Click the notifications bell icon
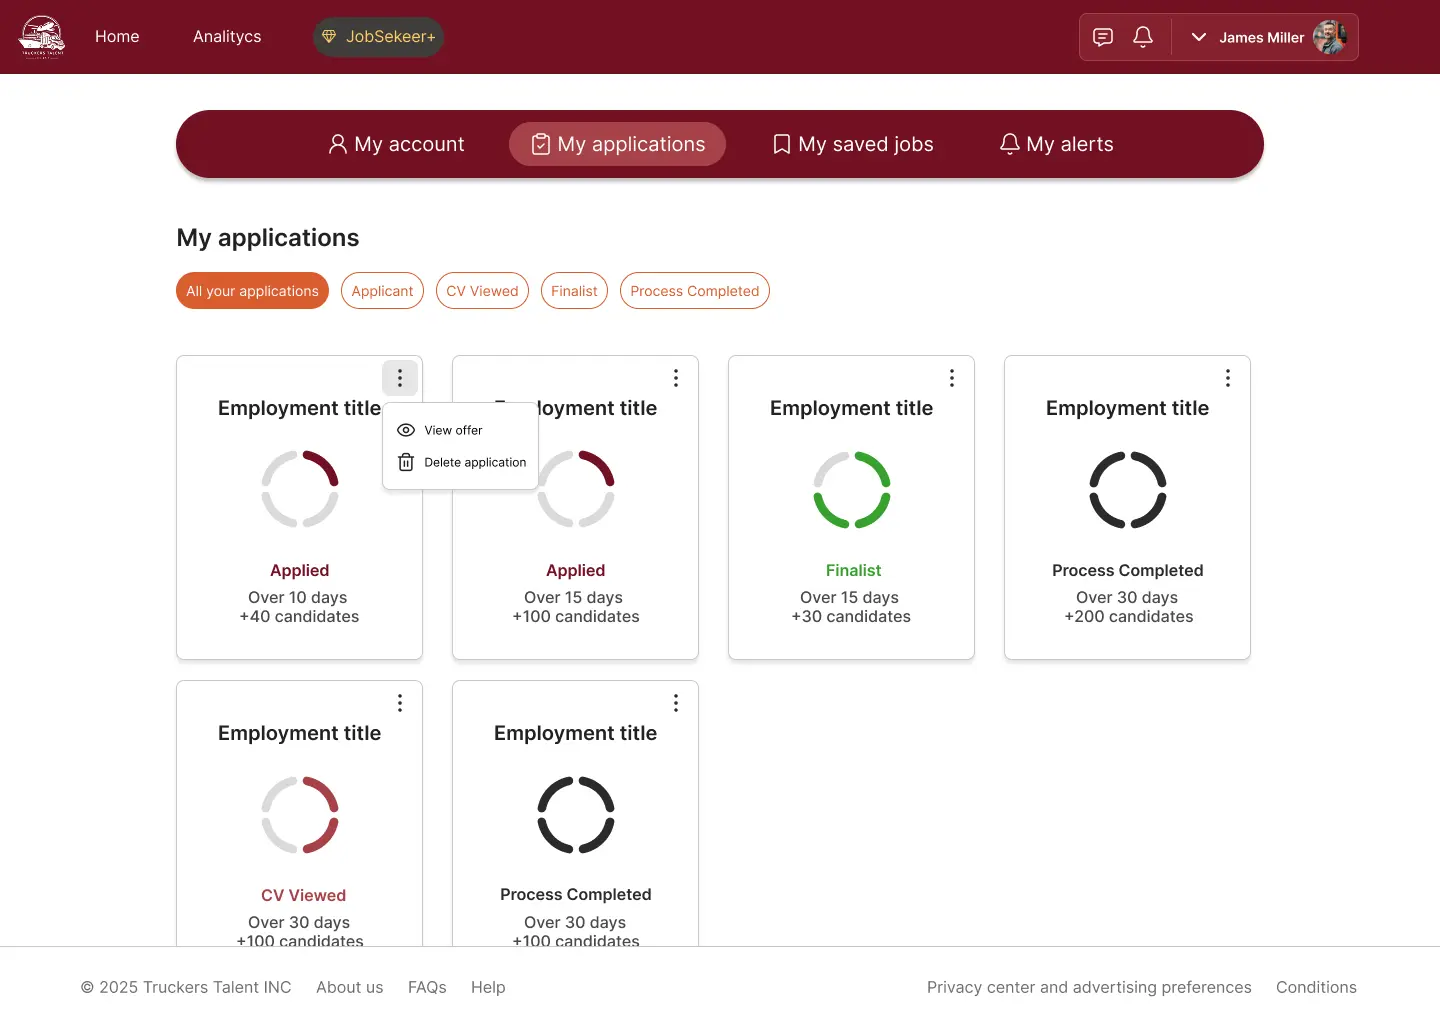The width and height of the screenshot is (1440, 1024). (x=1142, y=36)
